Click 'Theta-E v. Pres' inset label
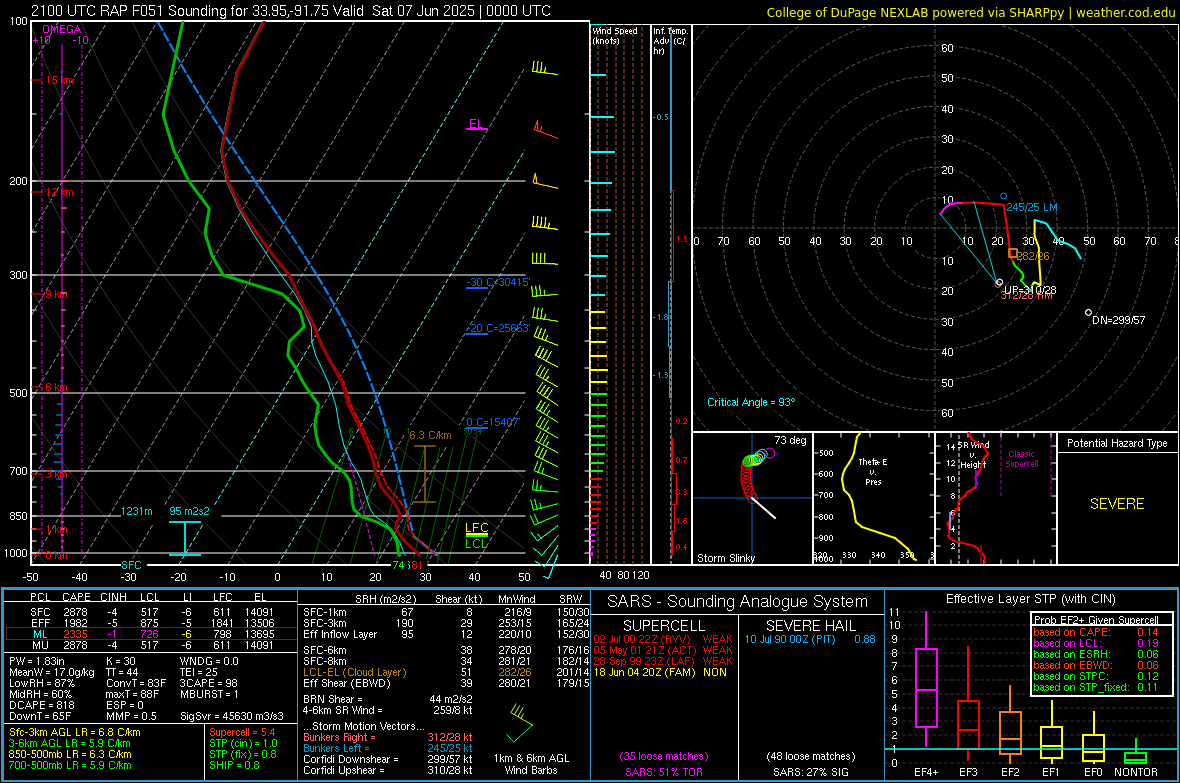The width and height of the screenshot is (1180, 783). click(x=873, y=471)
